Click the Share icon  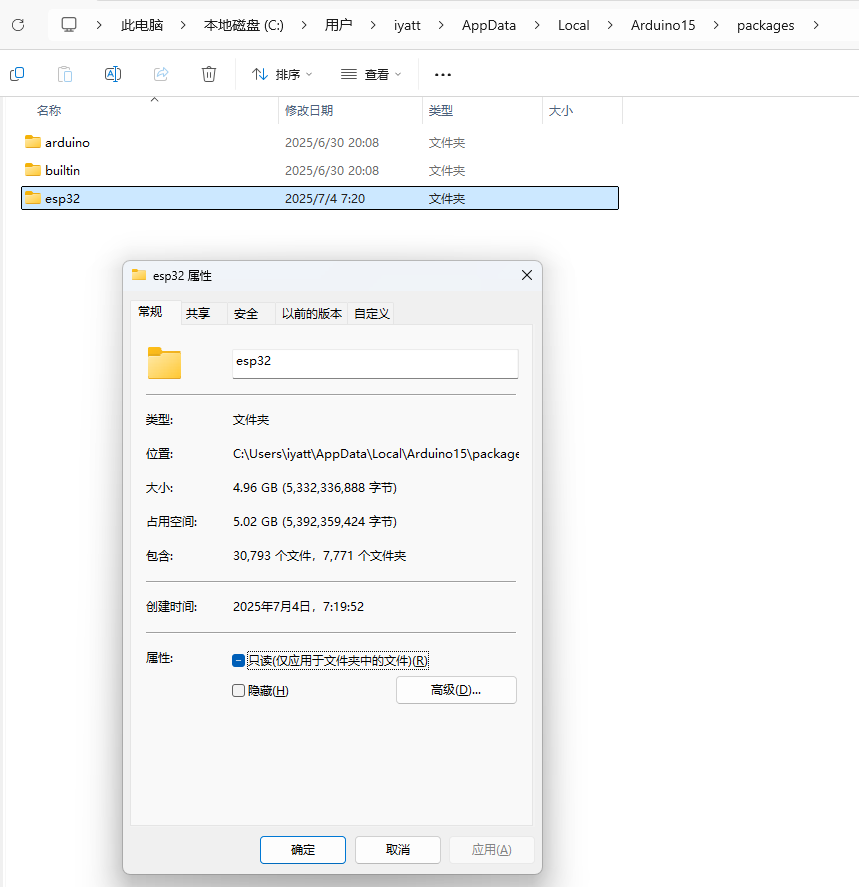point(160,73)
